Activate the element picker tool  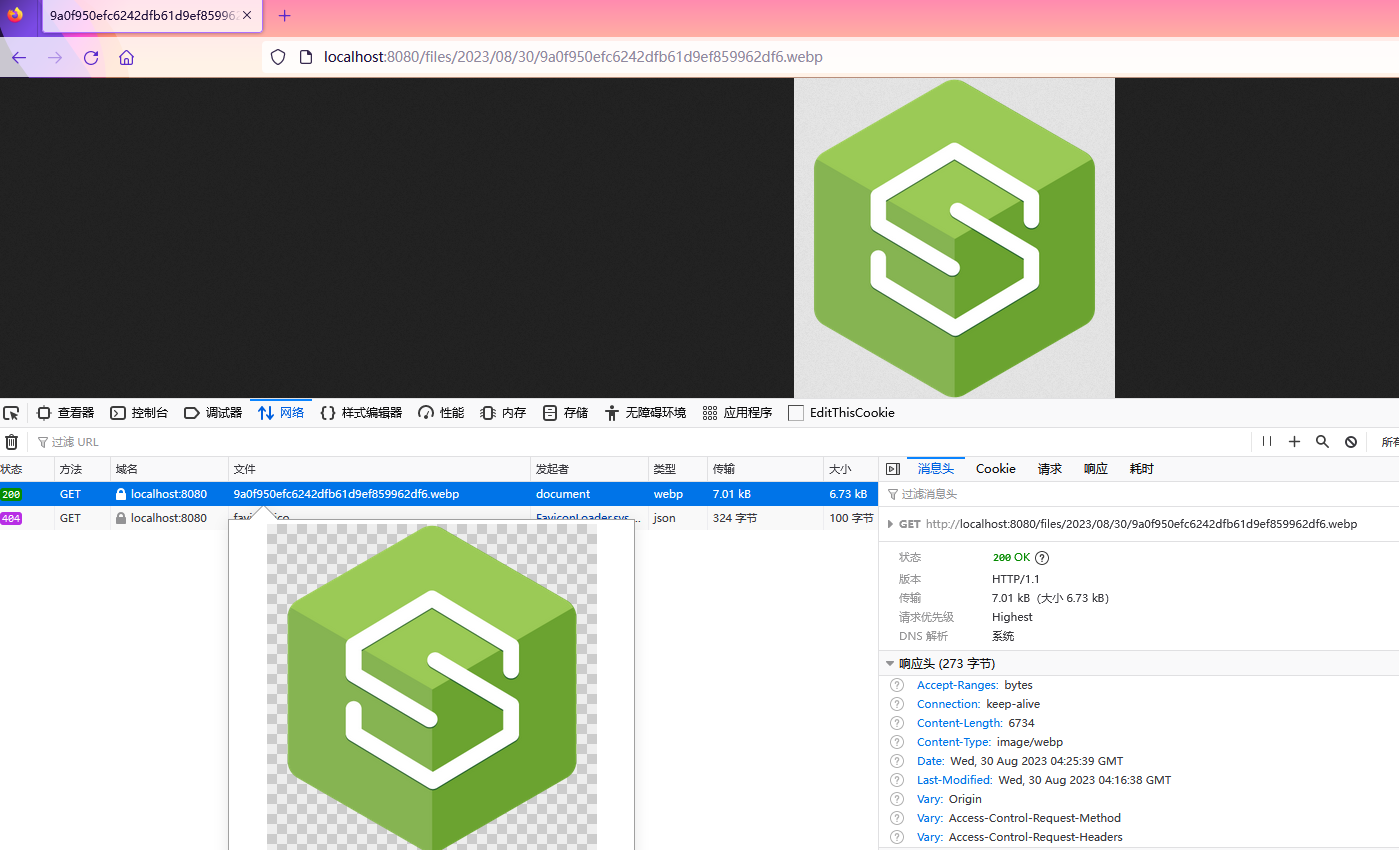11,413
